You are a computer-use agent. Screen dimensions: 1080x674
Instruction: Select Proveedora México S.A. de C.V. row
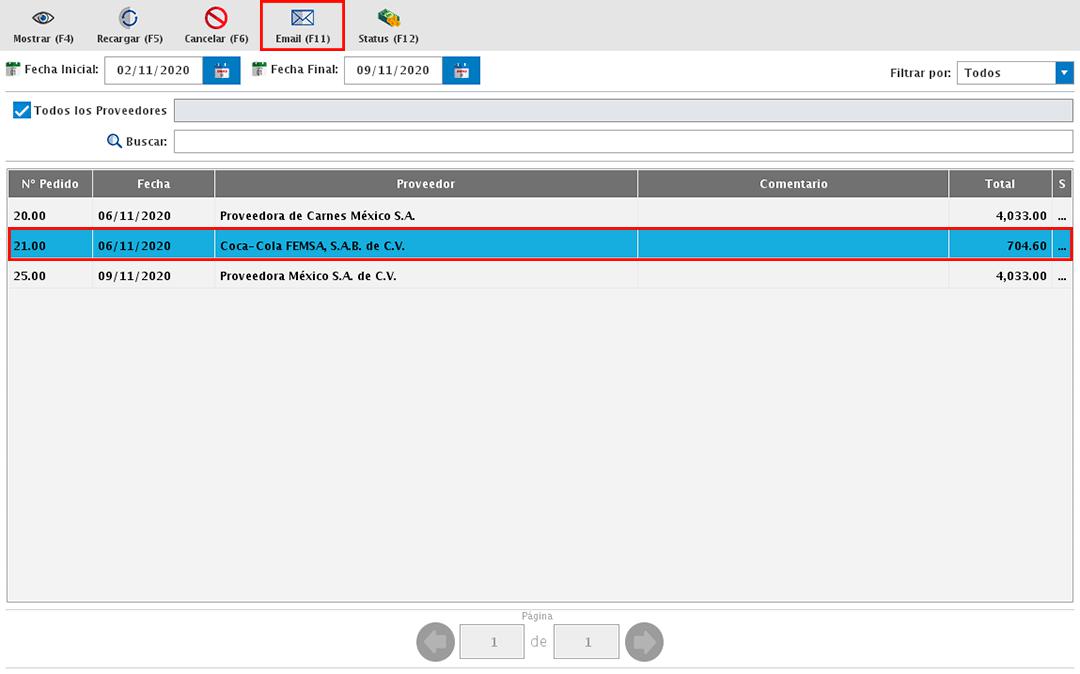[x=425, y=276]
